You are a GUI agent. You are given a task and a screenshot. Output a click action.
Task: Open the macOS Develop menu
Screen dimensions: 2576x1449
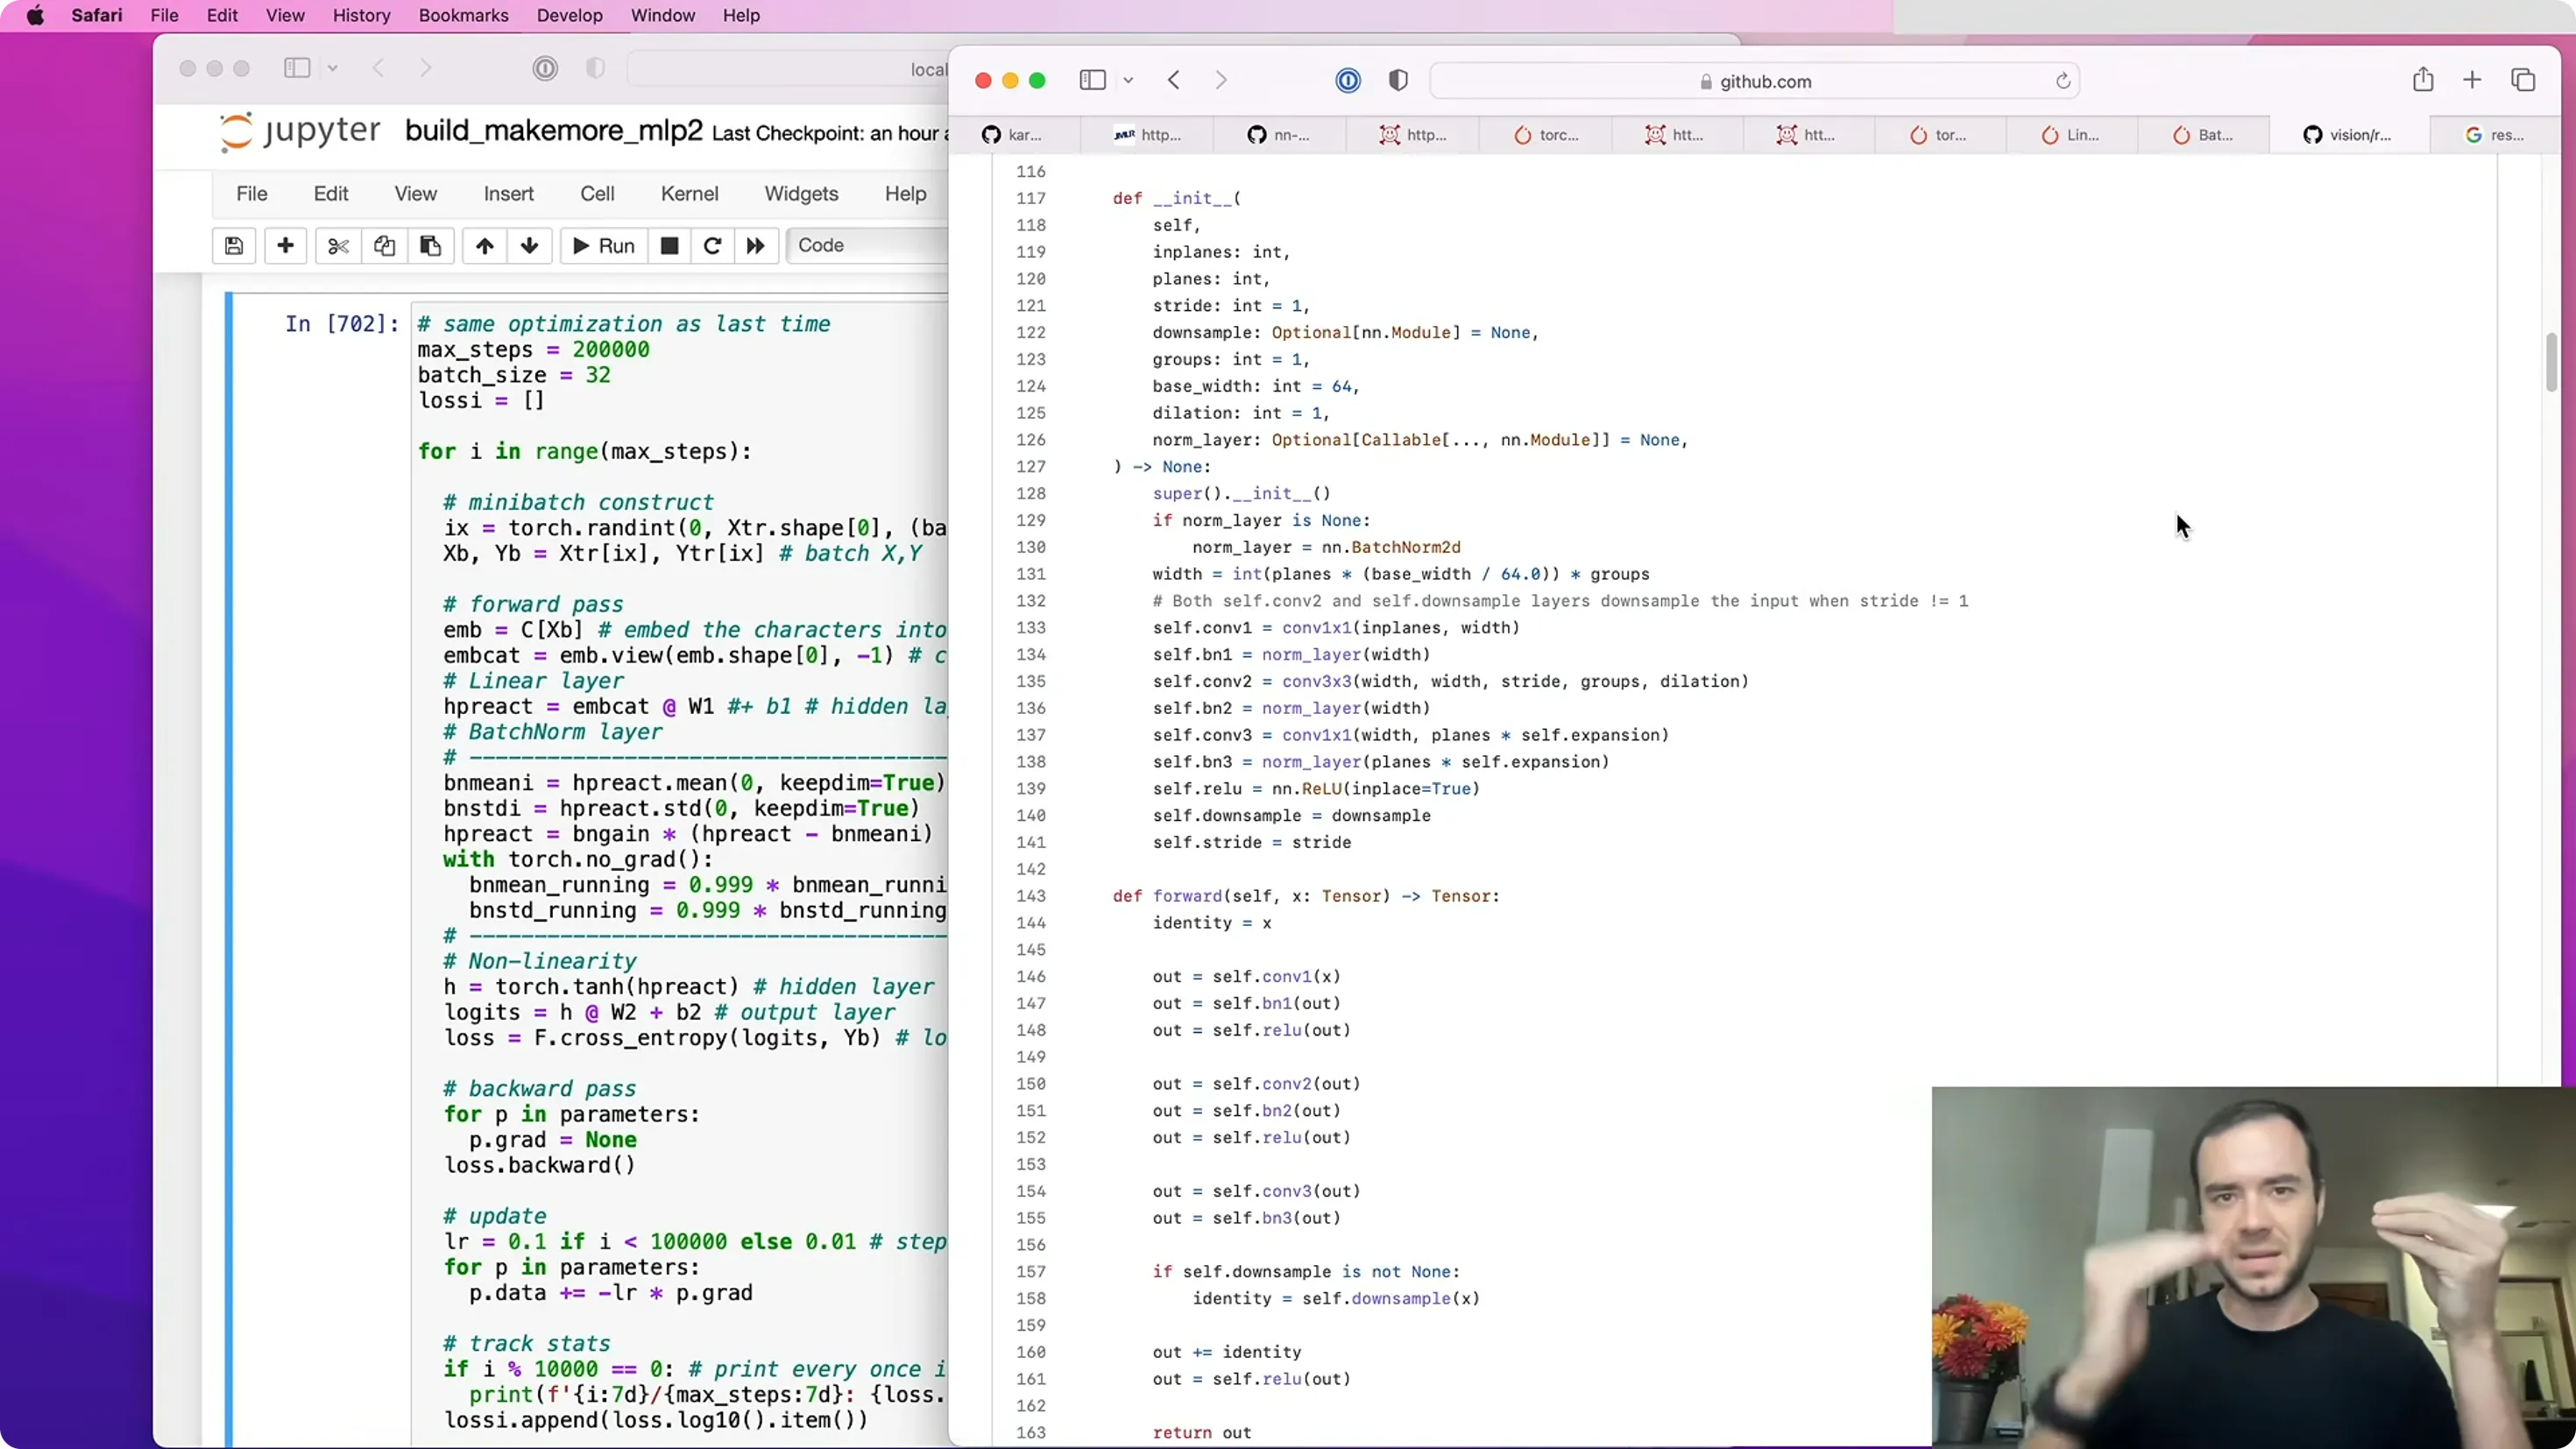coord(569,15)
